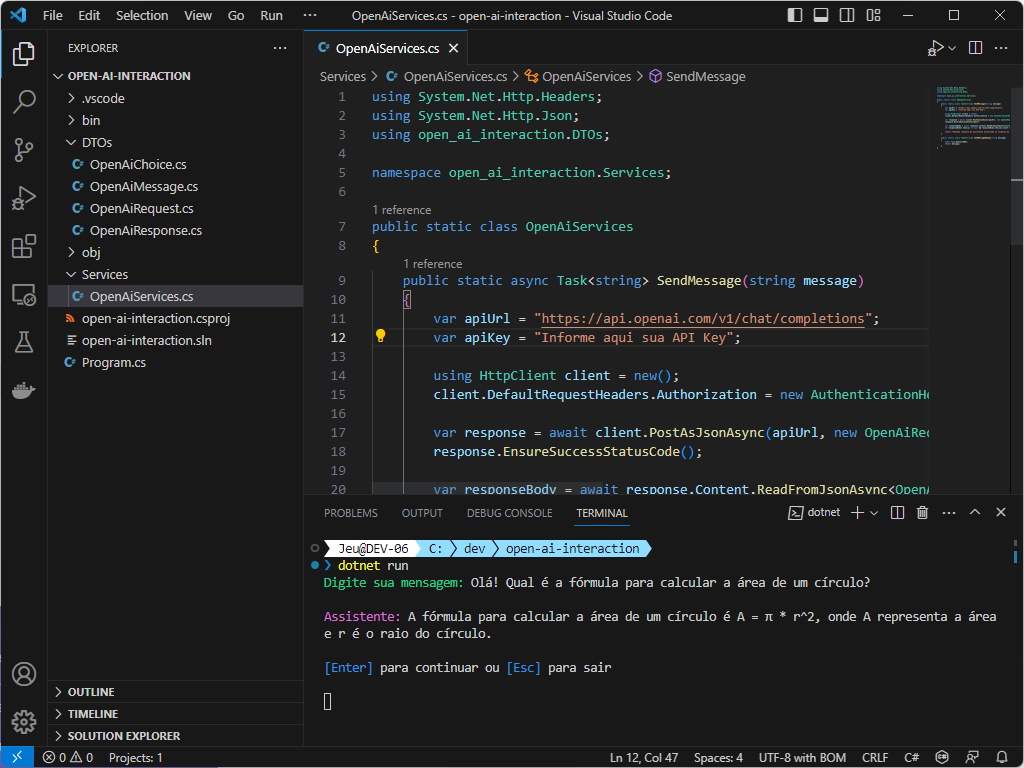Maximize the terminal panel with the chevron
1024x768 pixels.
(x=974, y=512)
